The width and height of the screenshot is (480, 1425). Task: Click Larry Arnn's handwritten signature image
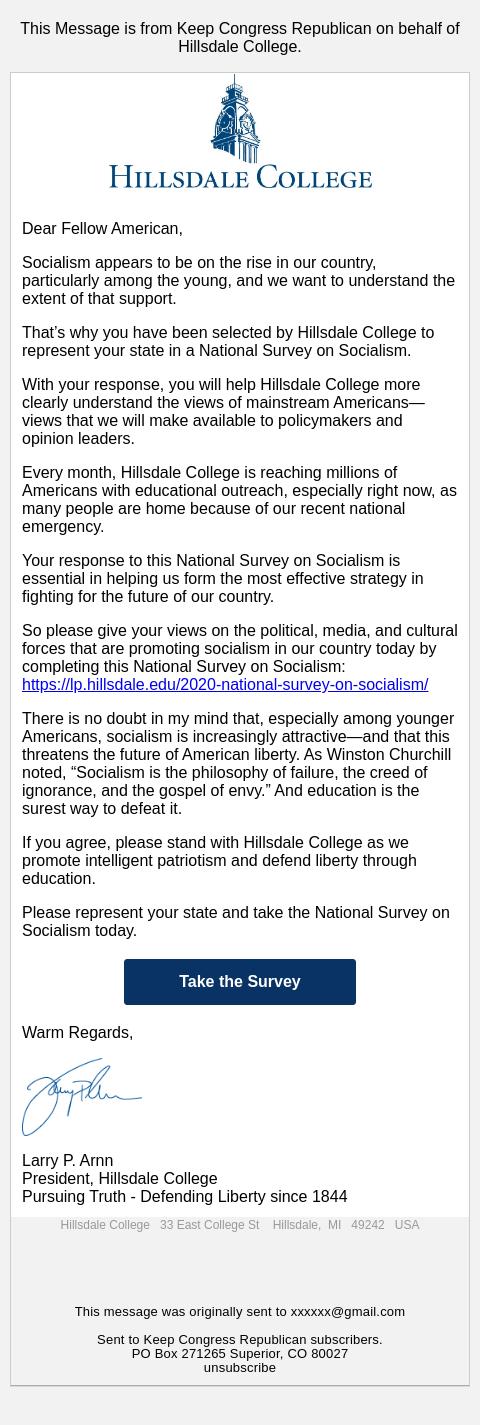point(82,1097)
